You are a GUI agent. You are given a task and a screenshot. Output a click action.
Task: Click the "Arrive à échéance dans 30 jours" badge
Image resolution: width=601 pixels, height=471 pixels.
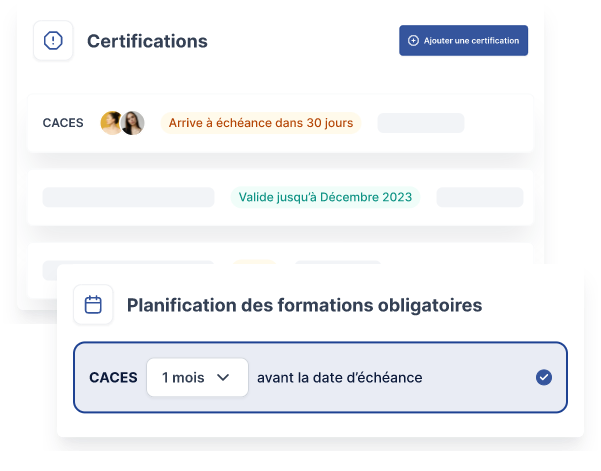[x=260, y=123]
